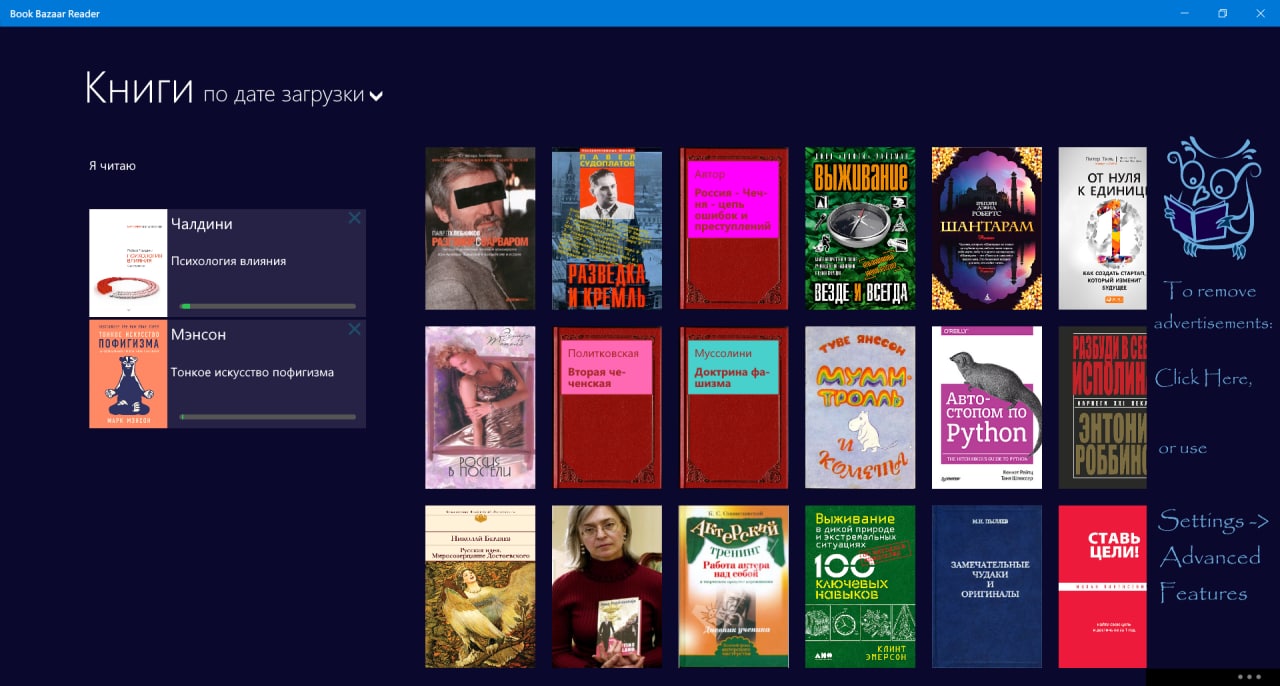
Task: Open От нуля к единице book
Action: click(x=1103, y=229)
